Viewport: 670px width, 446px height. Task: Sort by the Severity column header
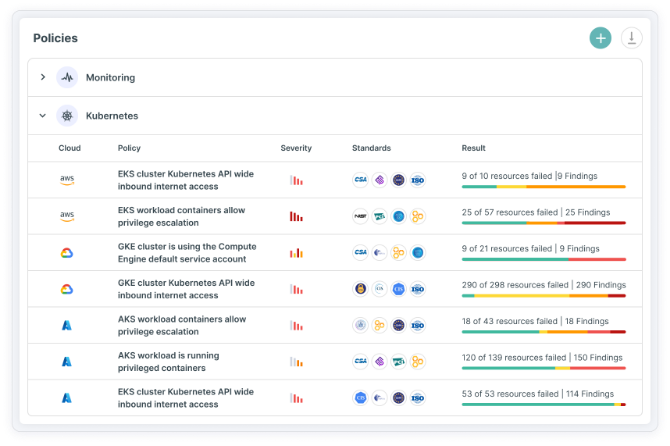pyautogui.click(x=296, y=148)
